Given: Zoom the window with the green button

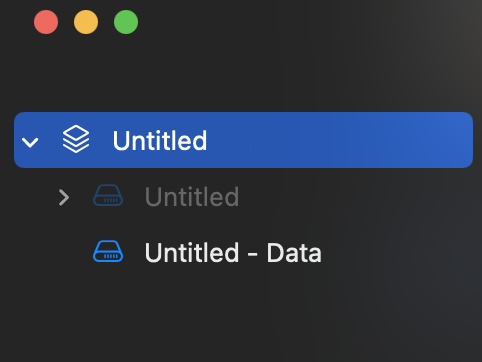Looking at the screenshot, I should click(x=126, y=22).
